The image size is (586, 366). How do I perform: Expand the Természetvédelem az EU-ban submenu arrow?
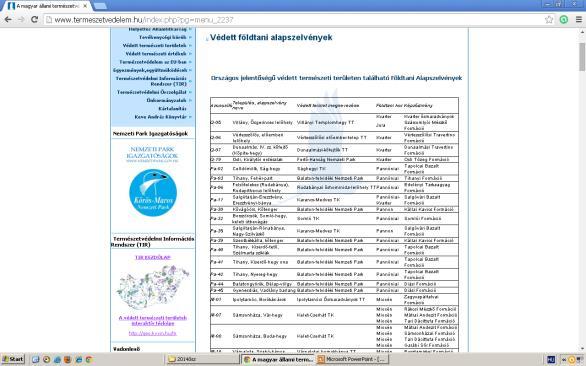(x=190, y=62)
